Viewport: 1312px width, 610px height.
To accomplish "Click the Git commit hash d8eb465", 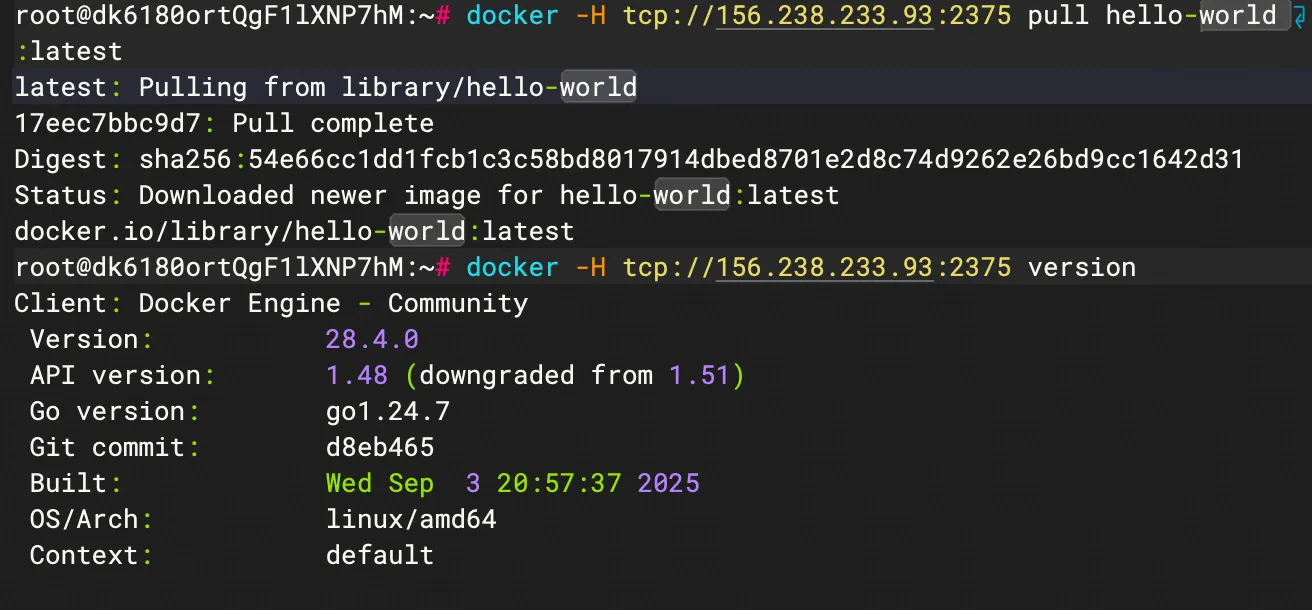I will coord(380,448).
